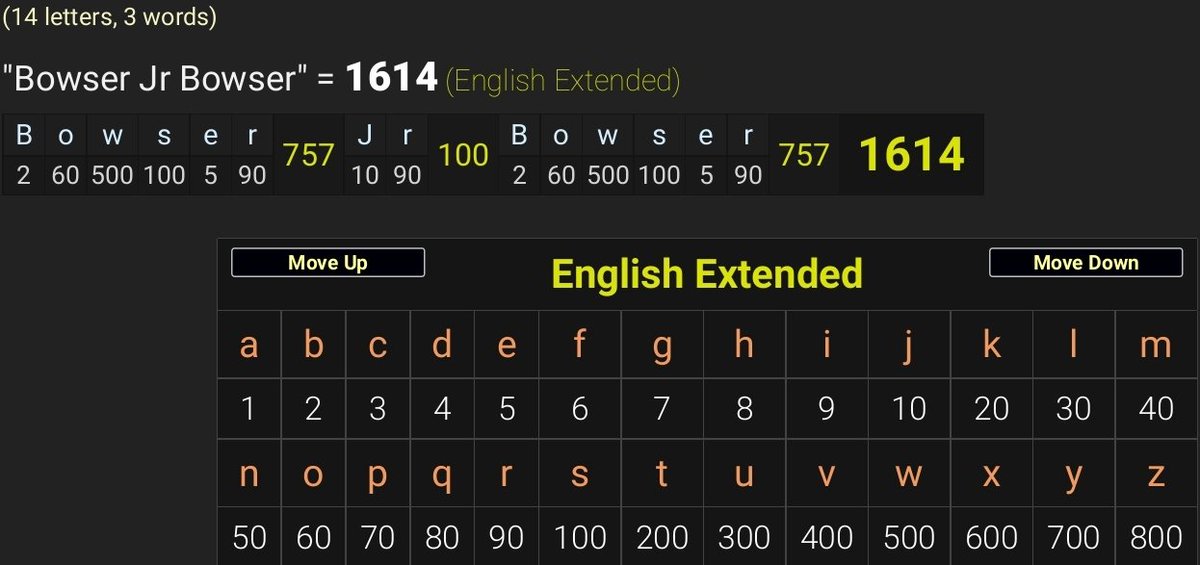Click the value 10 under J in breakdown
Viewport: 1200px width, 565px height.
tap(365, 175)
